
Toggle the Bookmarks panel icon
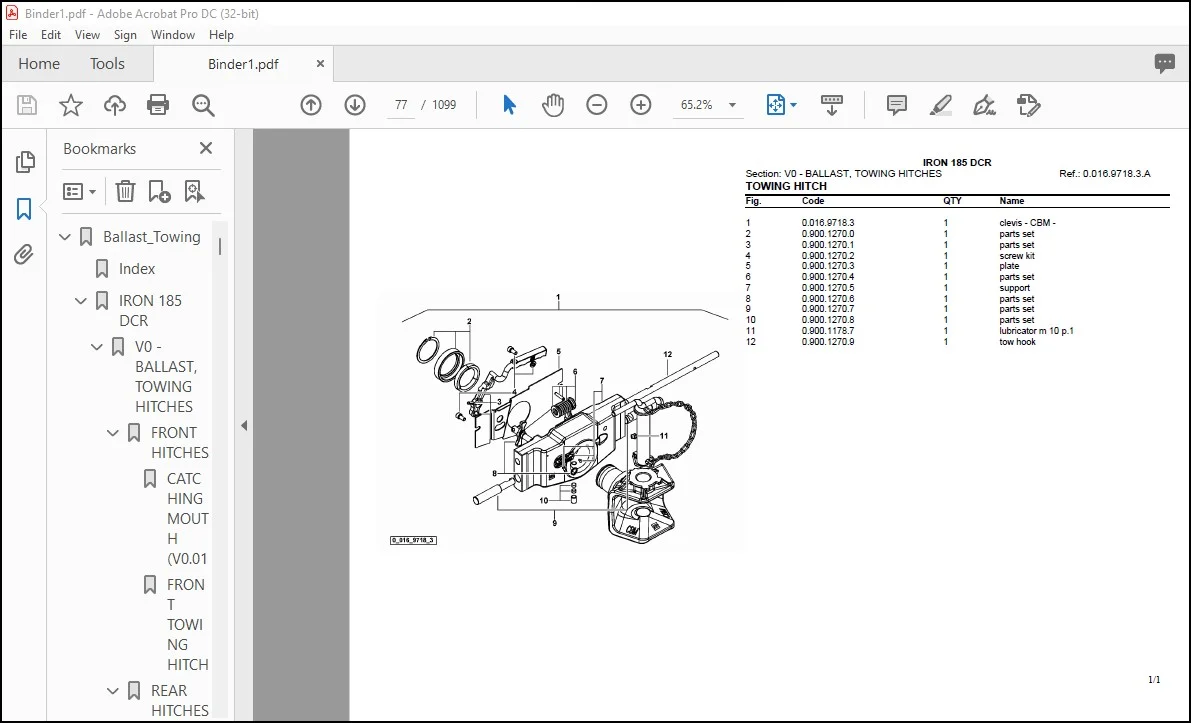point(24,208)
